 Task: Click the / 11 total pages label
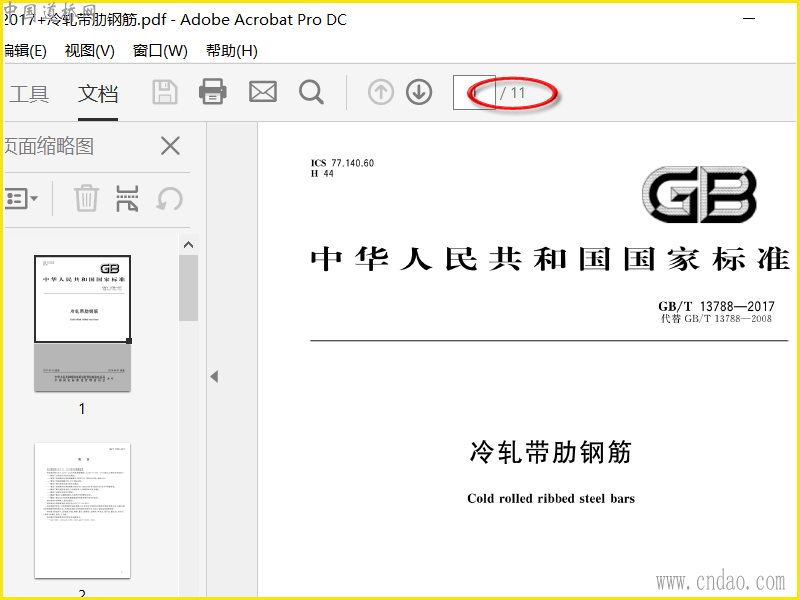click(x=512, y=93)
